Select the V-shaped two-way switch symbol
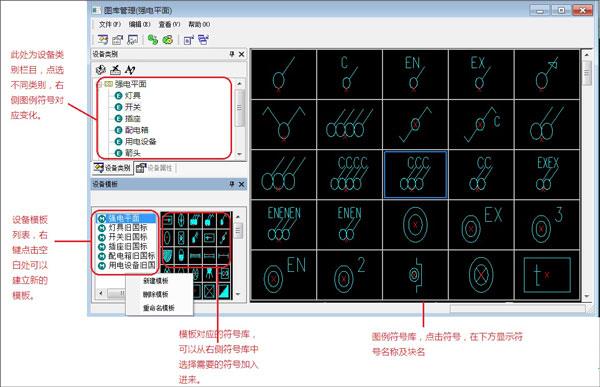Screen dimensions: 600x387 coord(284,124)
